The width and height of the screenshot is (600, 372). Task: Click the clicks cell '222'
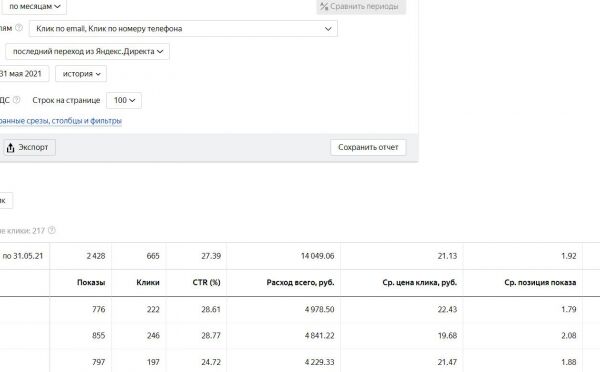tap(153, 309)
